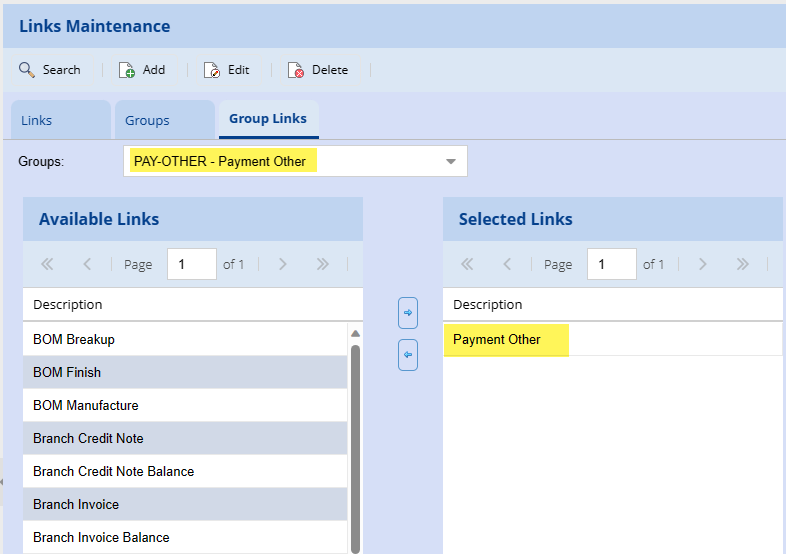
Task: Click Available Links page number field
Action: point(191,265)
